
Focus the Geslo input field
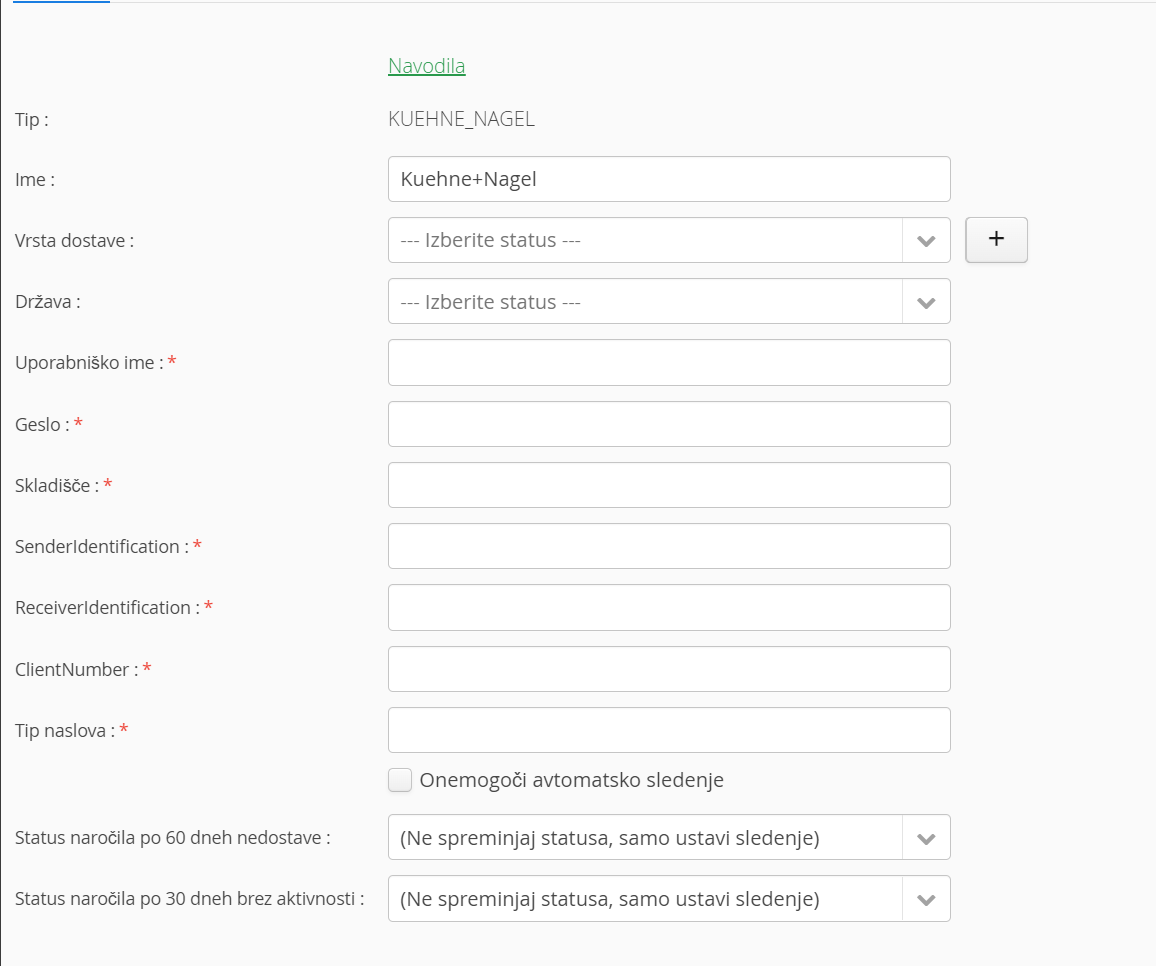[x=669, y=424]
